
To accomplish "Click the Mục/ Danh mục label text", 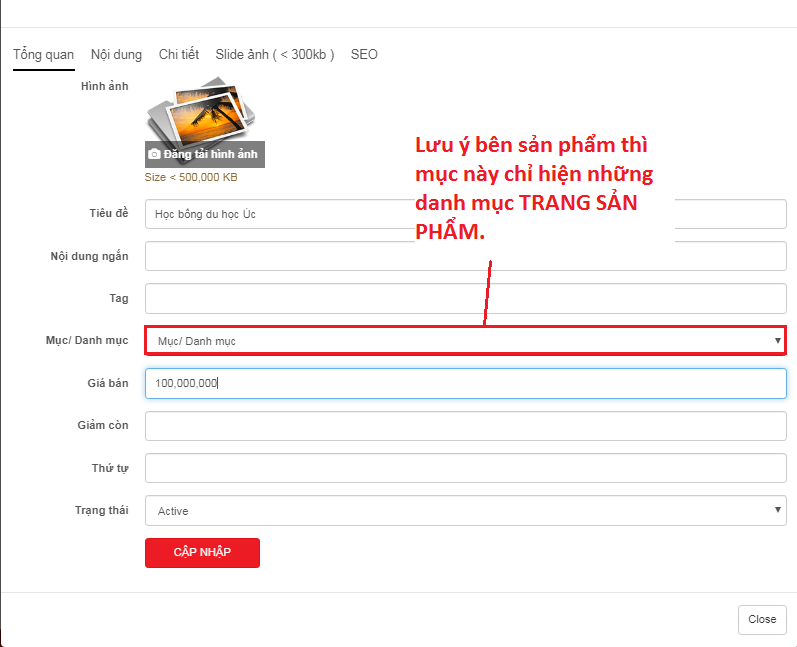I will point(88,341).
